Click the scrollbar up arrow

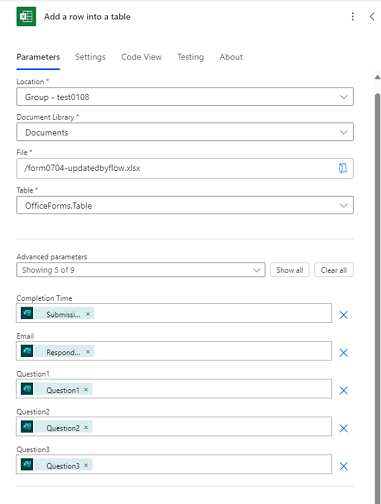(377, 77)
